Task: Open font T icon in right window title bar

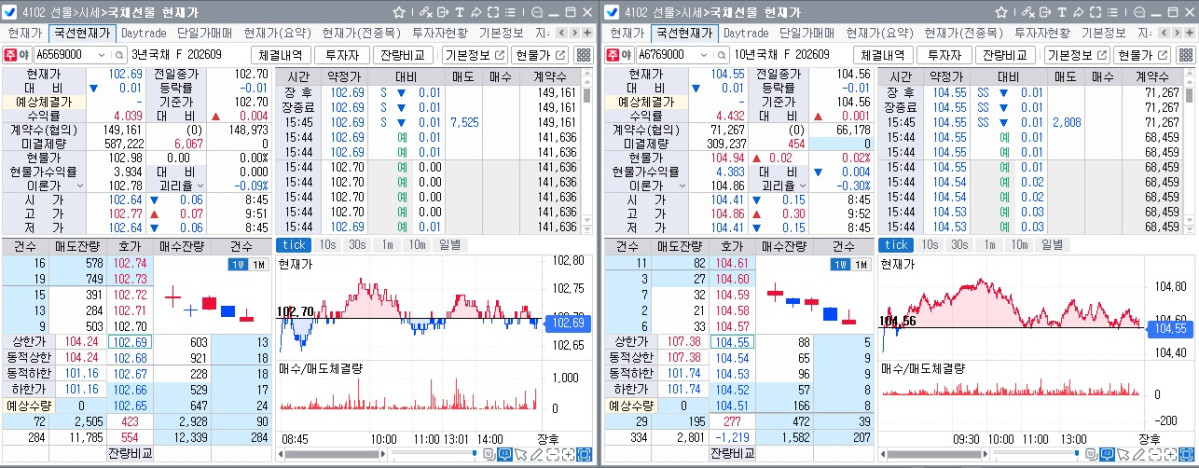Action: click(1061, 12)
